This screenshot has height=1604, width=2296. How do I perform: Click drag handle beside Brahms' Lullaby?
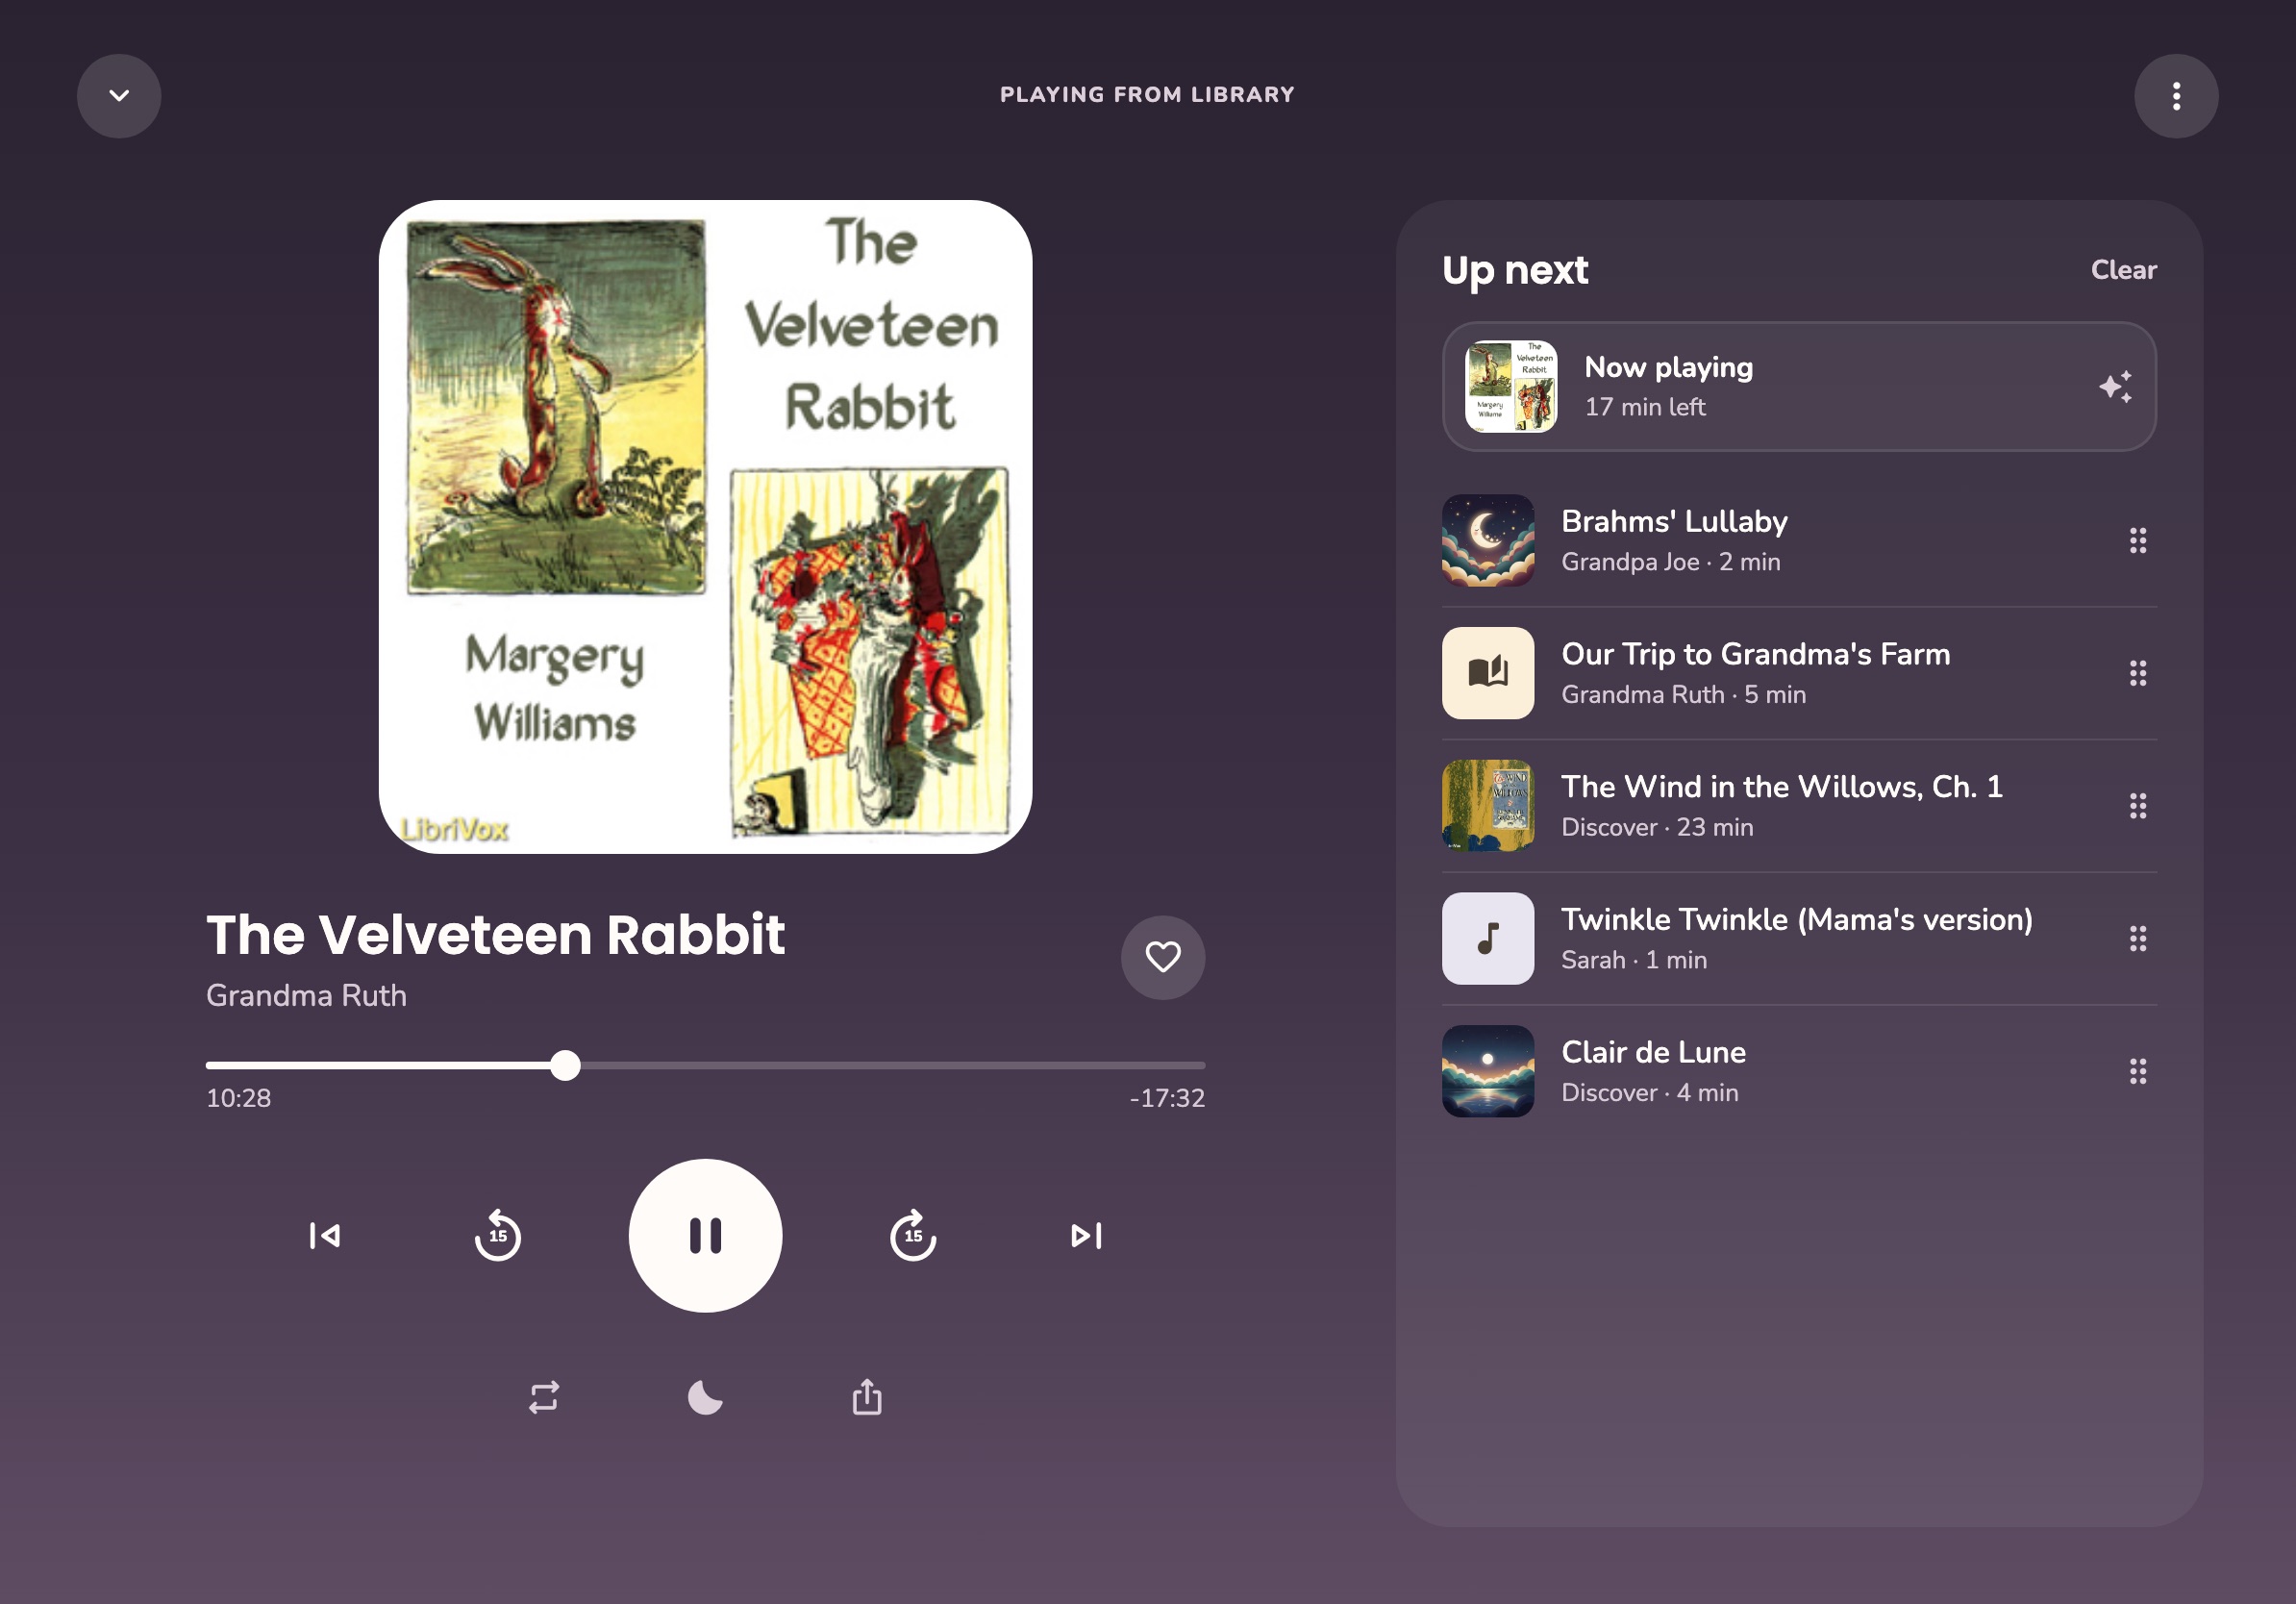(x=2137, y=540)
